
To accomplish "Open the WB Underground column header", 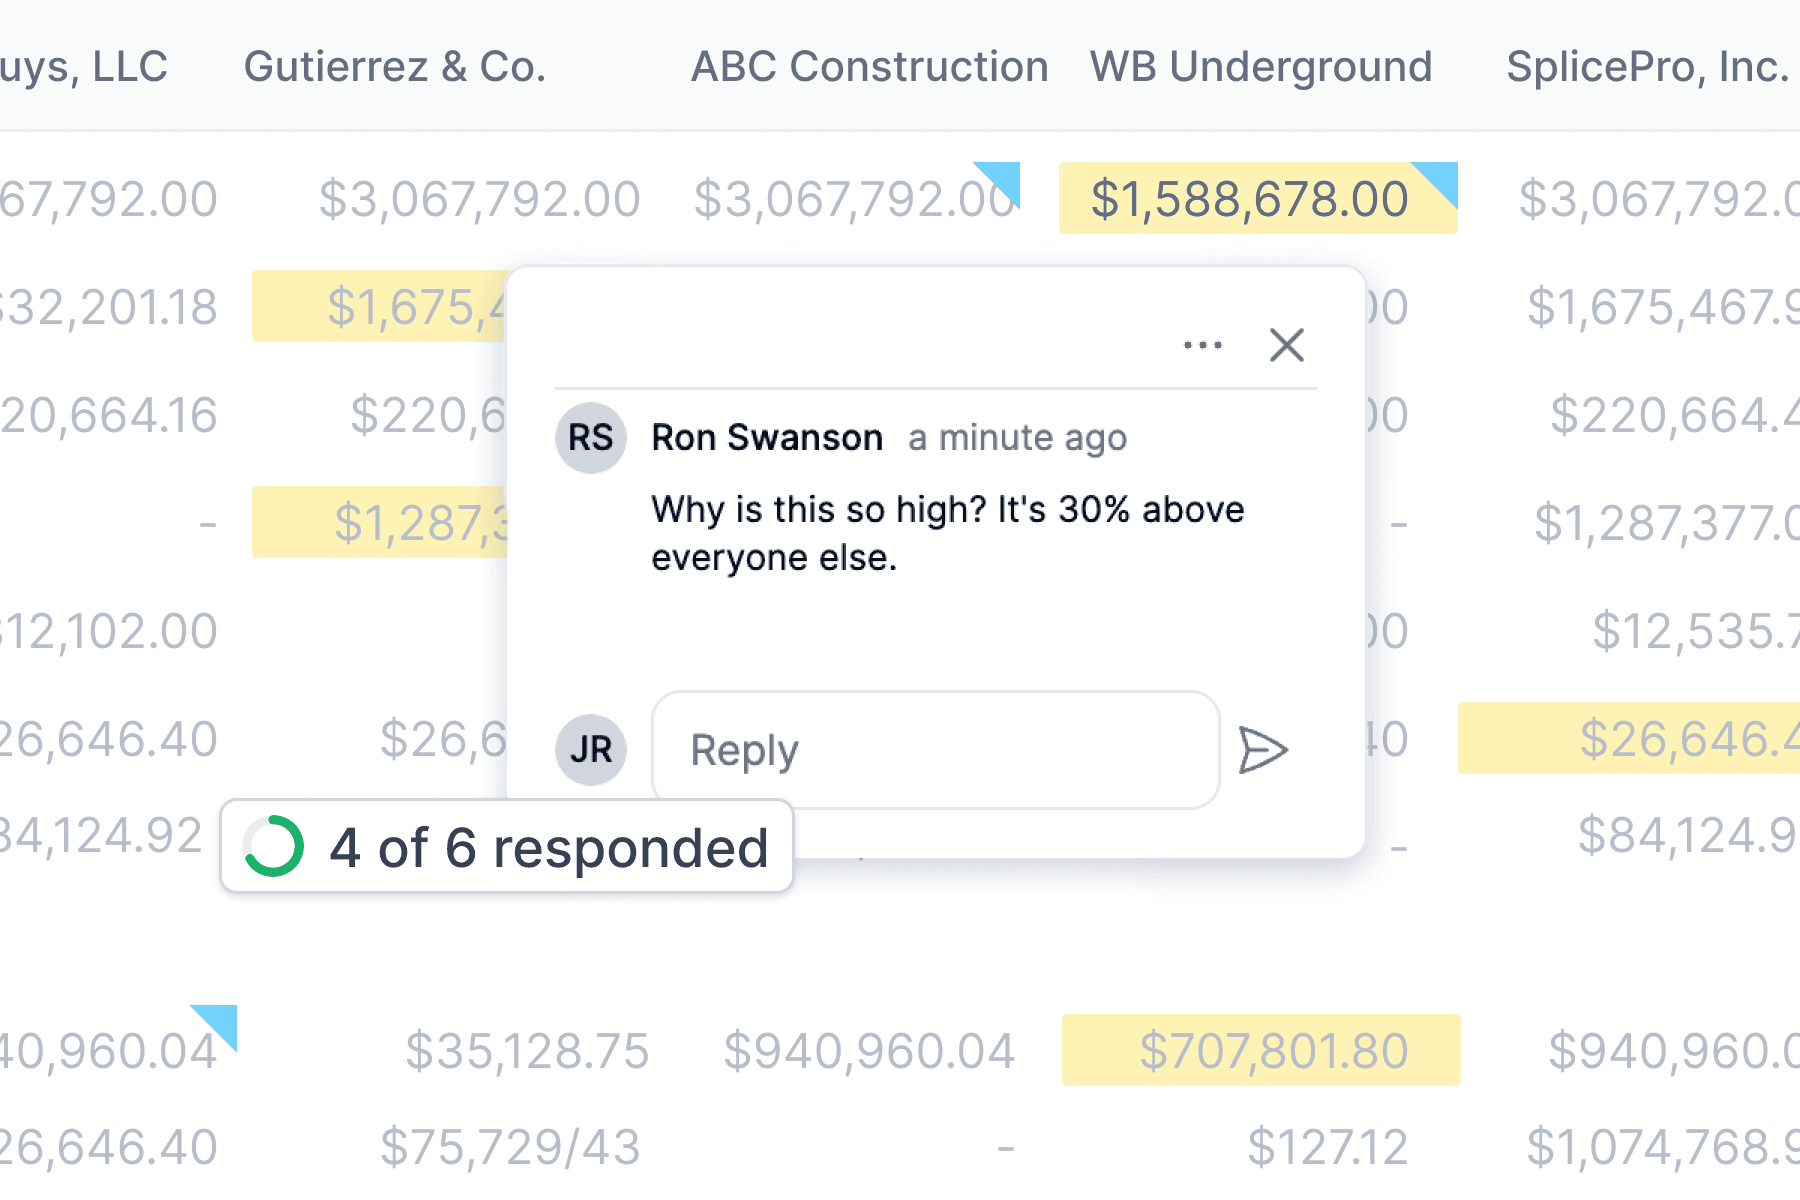I will click(x=1259, y=66).
